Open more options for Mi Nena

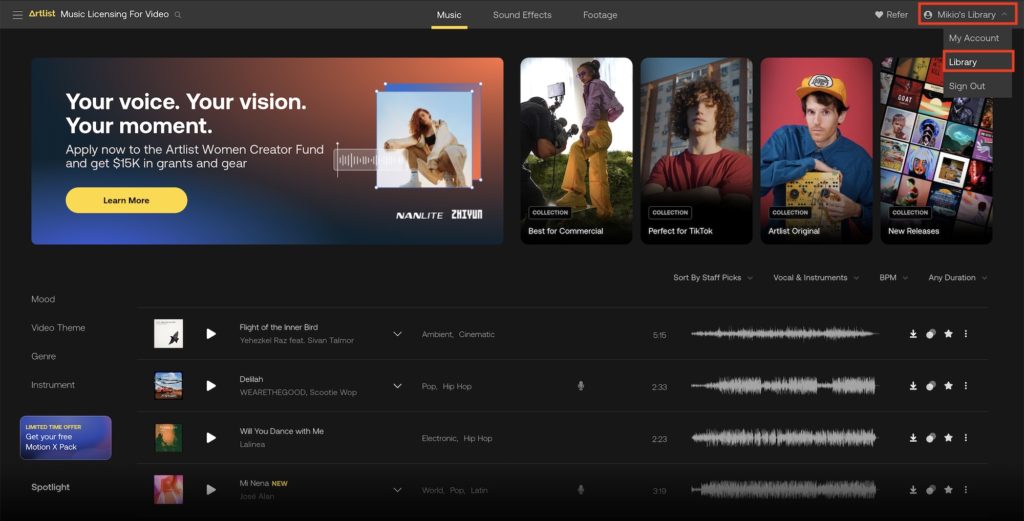tap(966, 490)
